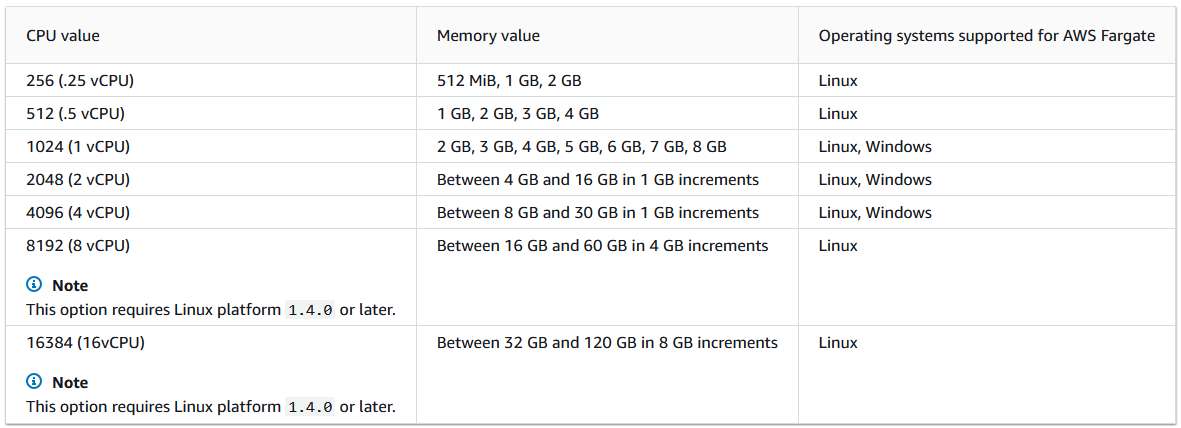The height and width of the screenshot is (428, 1181).
Task: Click the Note info icon under 8192 (8 vCPU)
Action: (x=35, y=286)
